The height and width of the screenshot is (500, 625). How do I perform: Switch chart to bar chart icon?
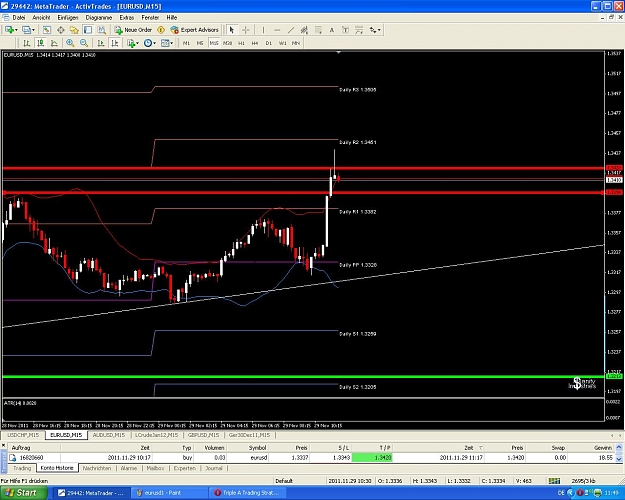(x=26, y=43)
